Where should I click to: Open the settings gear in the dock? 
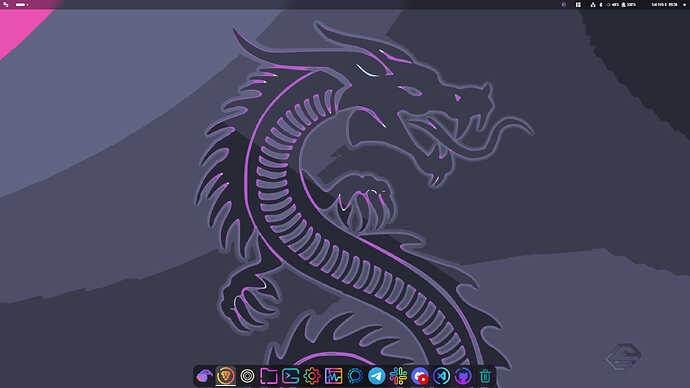tap(312, 376)
